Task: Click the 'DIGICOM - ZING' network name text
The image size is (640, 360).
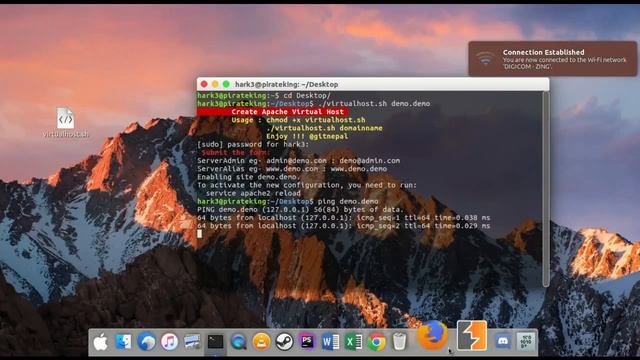Action: click(x=526, y=67)
